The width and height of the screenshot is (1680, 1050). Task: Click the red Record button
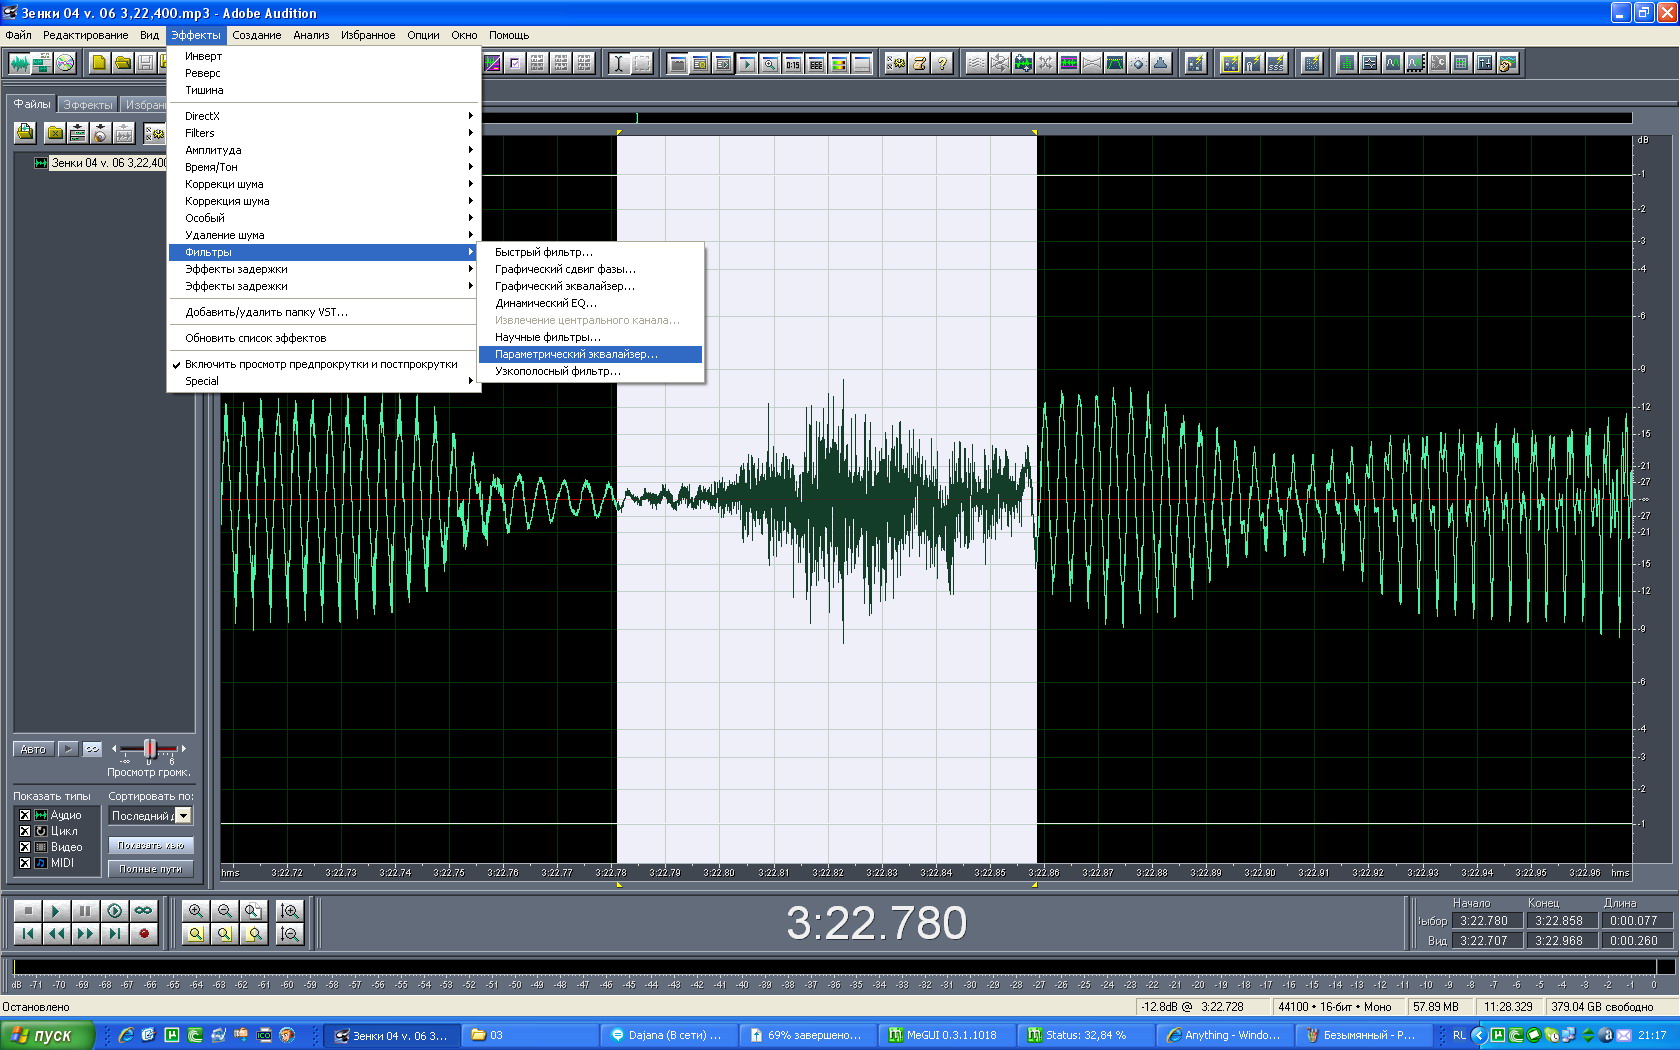(144, 934)
